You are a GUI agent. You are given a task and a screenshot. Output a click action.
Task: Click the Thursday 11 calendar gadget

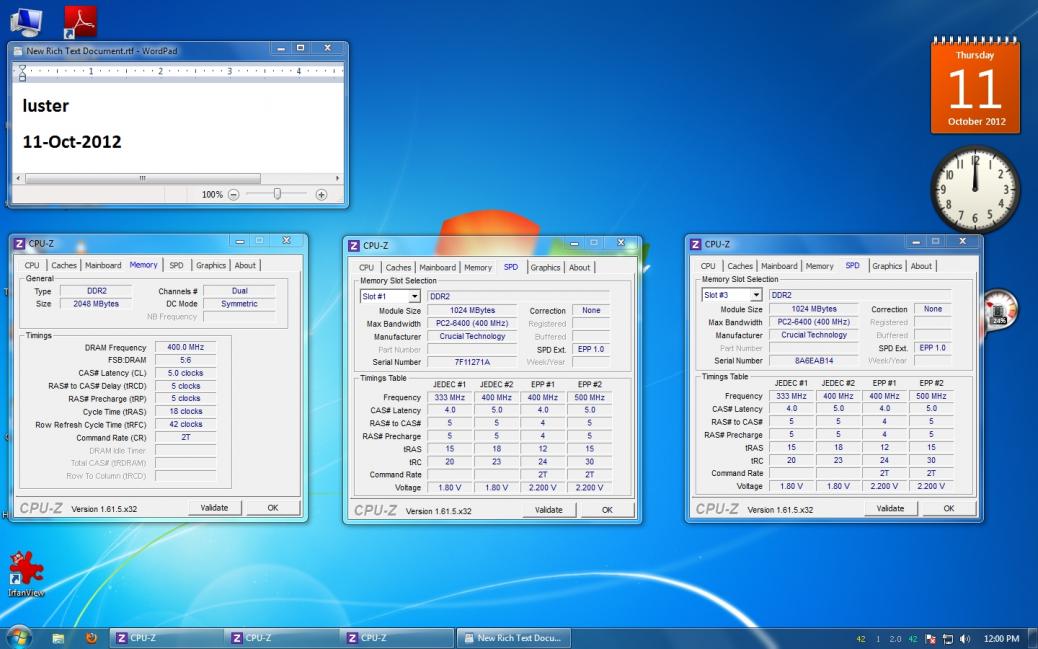[975, 85]
